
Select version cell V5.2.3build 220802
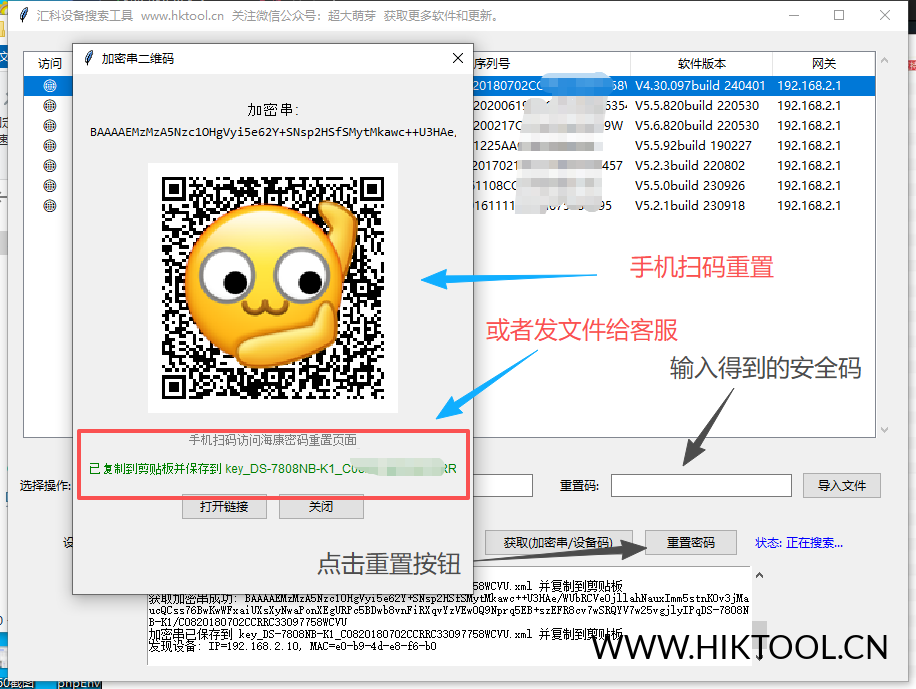[x=690, y=165]
